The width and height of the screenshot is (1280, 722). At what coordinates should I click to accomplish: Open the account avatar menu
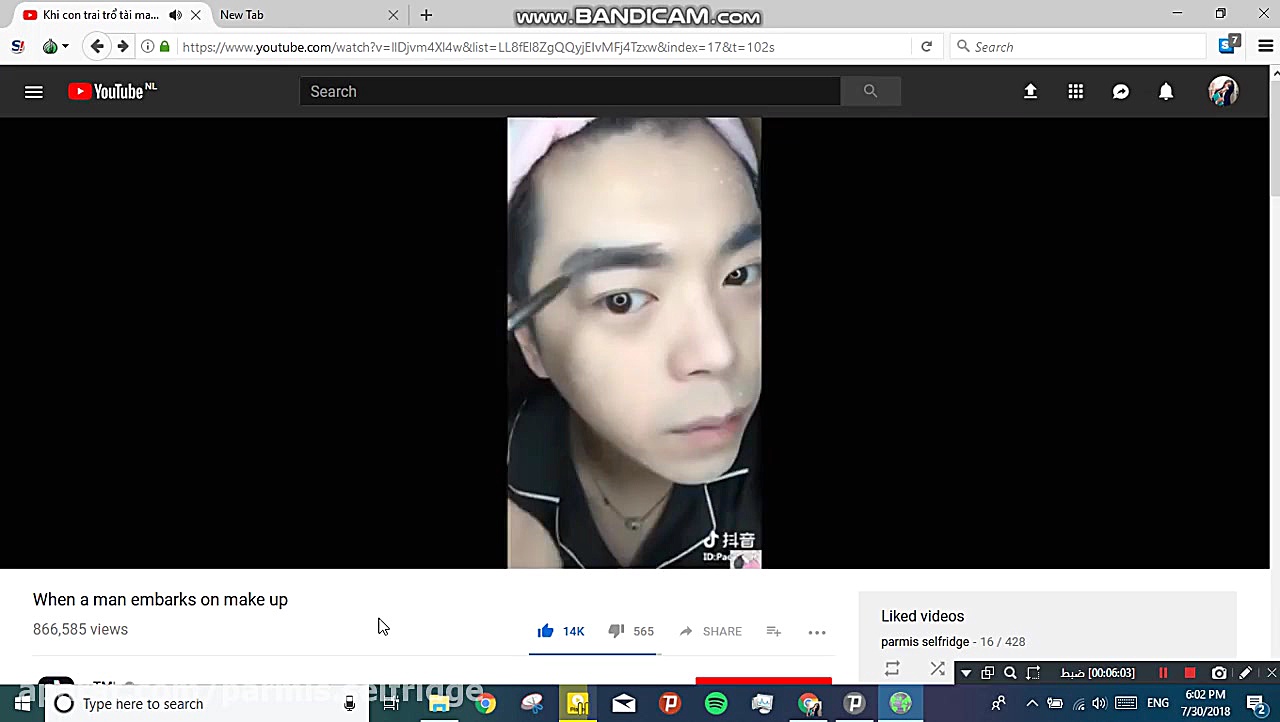[1223, 92]
